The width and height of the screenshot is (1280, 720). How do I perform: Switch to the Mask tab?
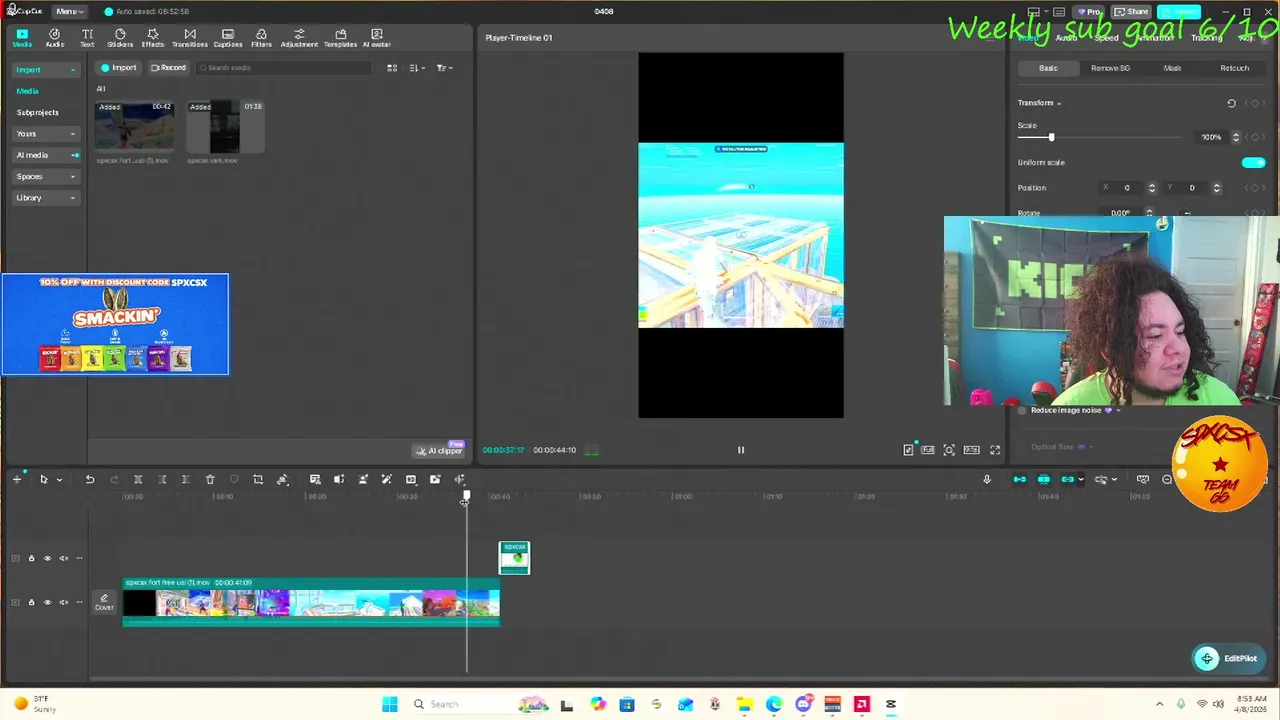point(1172,68)
